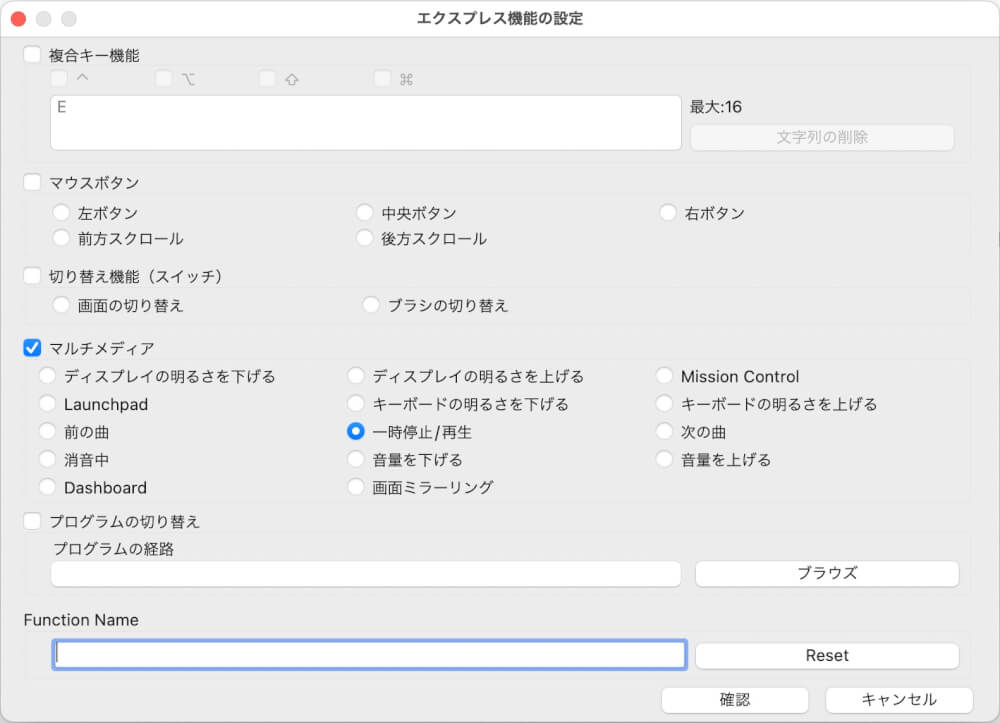The height and width of the screenshot is (723, 1000).
Task: Select ディスプレイの明るさを上げる option
Action: [x=356, y=376]
